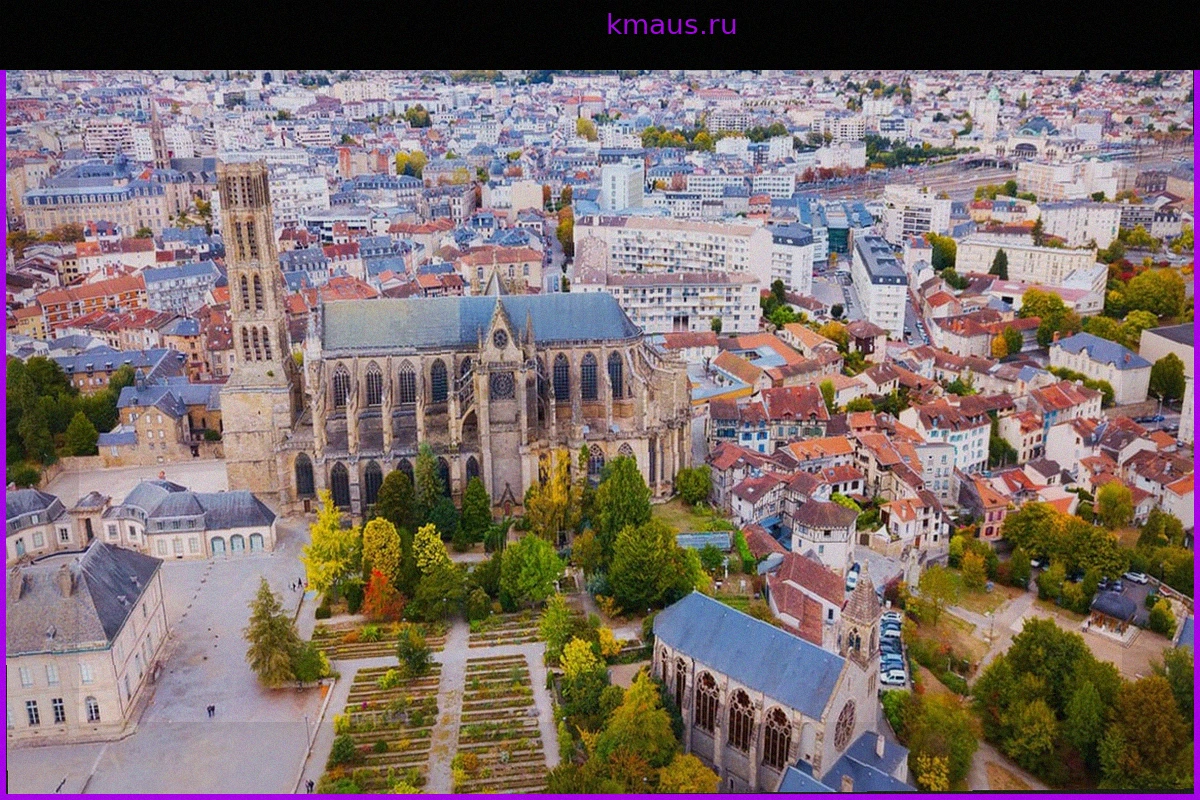Viewport: 1200px width, 800px height.
Task: Select the rose window on cathedral transept
Action: [x=502, y=385]
